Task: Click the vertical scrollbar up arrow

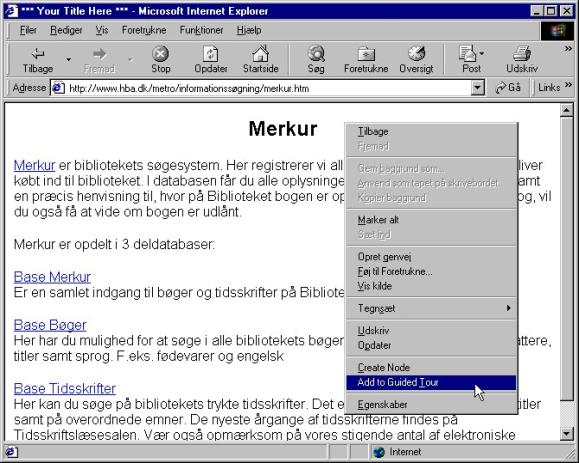Action: pyautogui.click(x=566, y=110)
